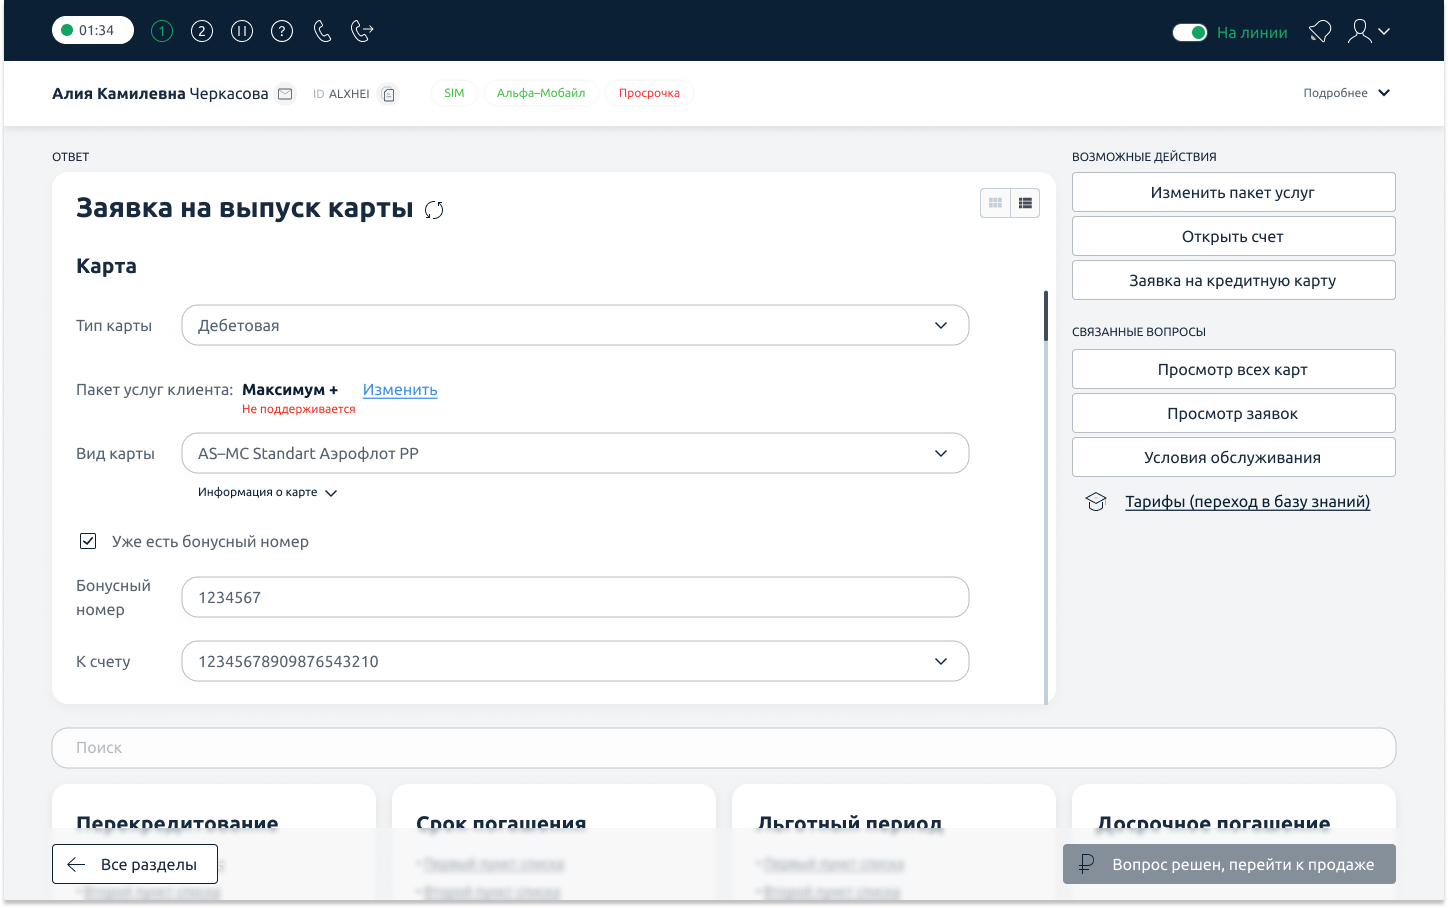Image resolution: width=1448 pixels, height=908 pixels.
Task: Switch to list view icon
Action: point(1025,203)
